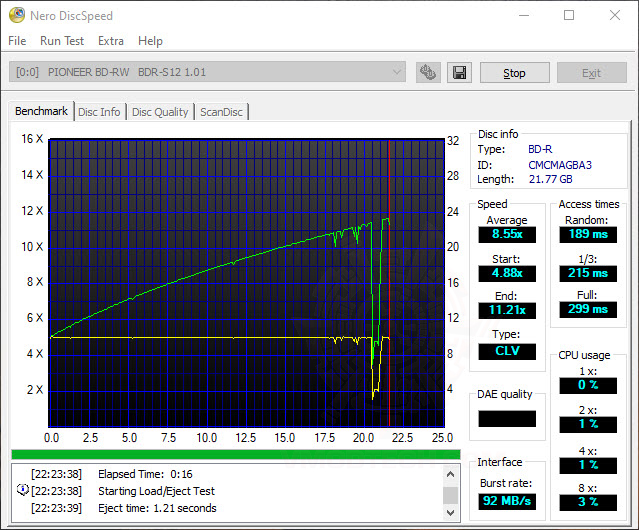639x530 pixels.
Task: Minimize the Nero DiscSpeed window
Action: coord(524,15)
